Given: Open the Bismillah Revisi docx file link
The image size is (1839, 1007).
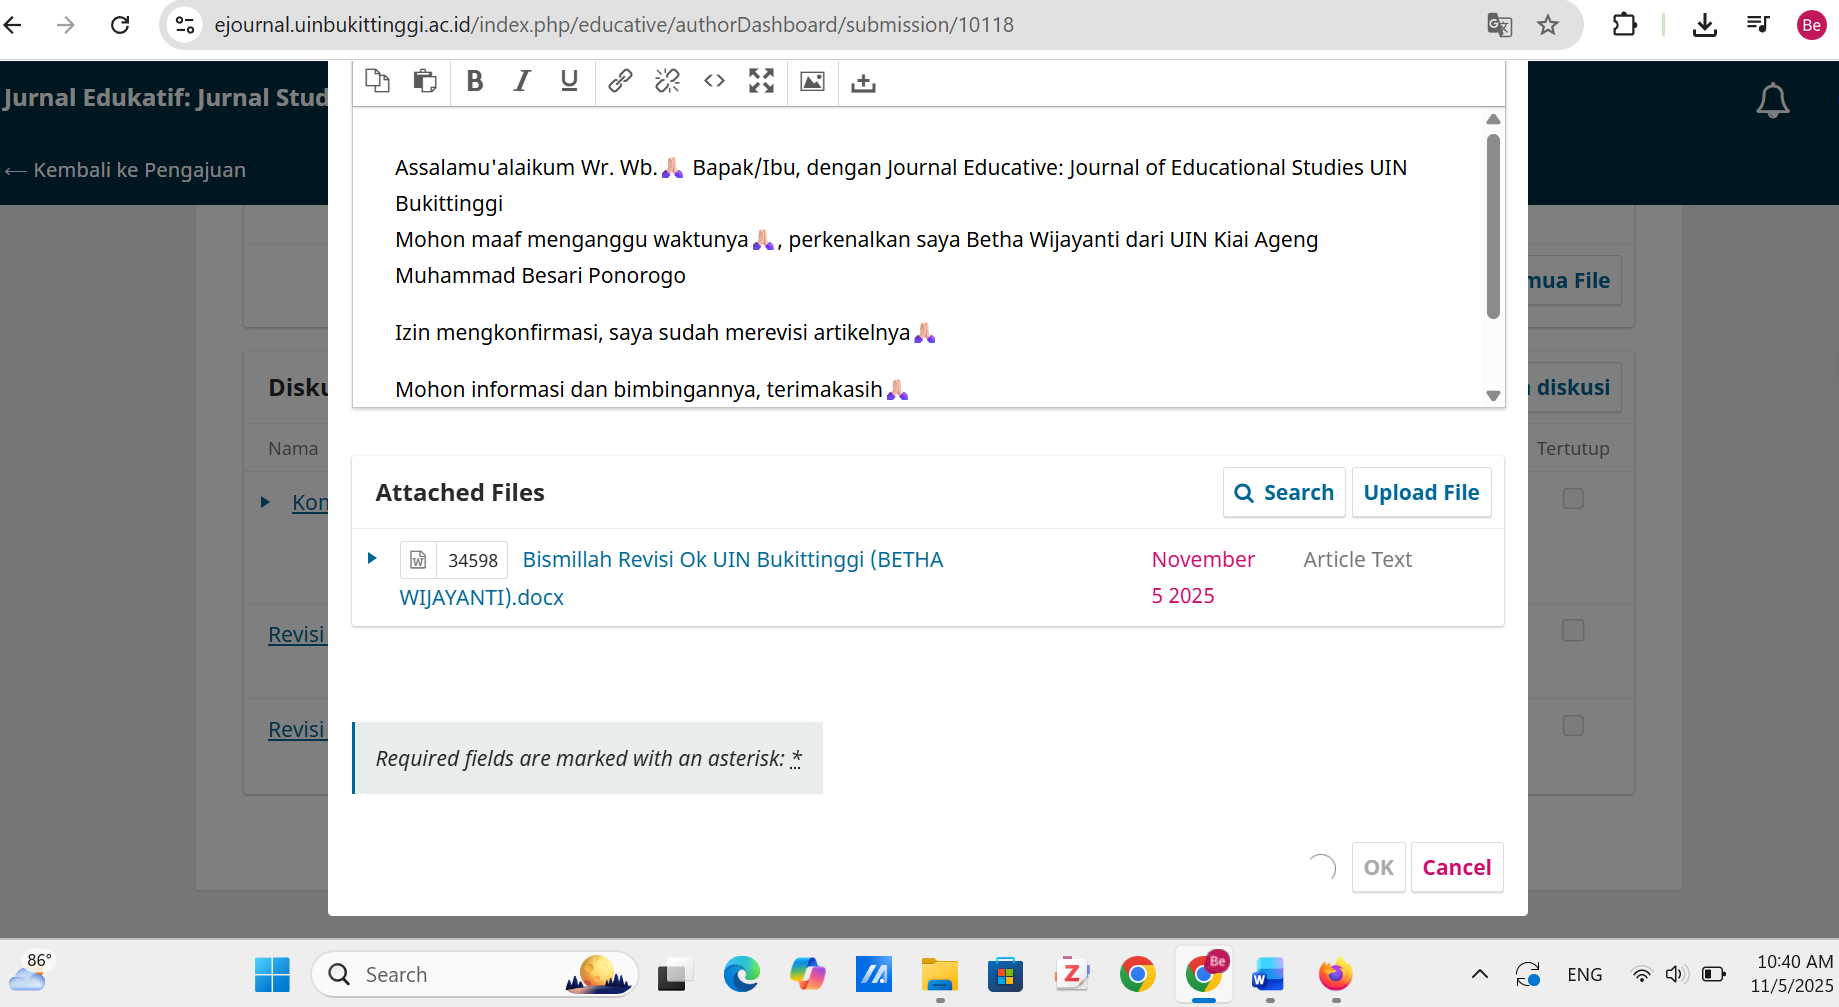Looking at the screenshot, I should (x=732, y=560).
